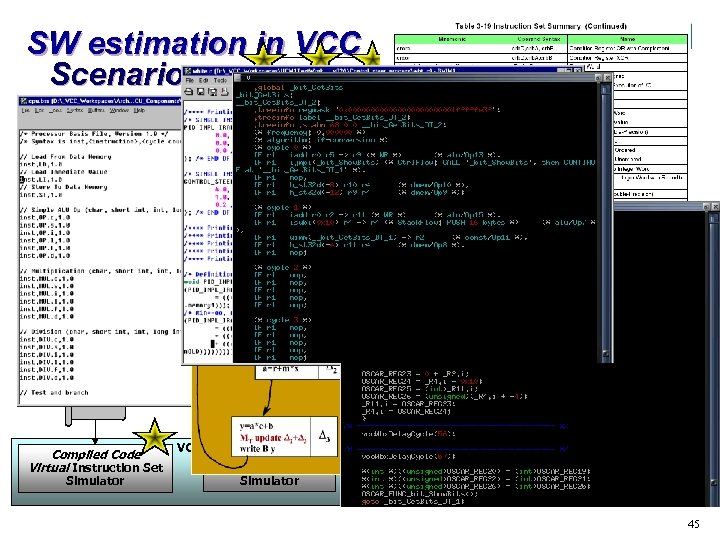Close the front assembly terminal window

pyautogui.click(x=607, y=78)
